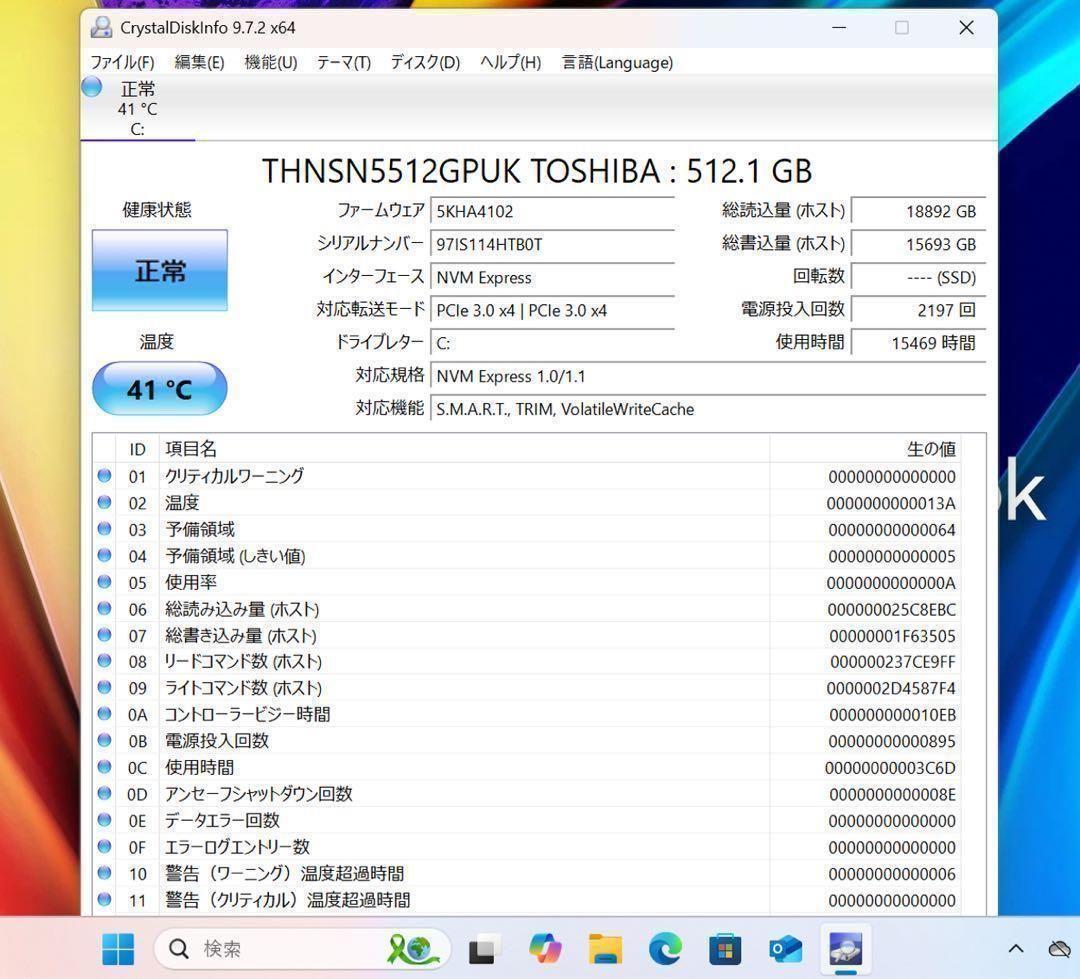The height and width of the screenshot is (979, 1080).
Task: Click the OneDrive cloud icon in the system tray
Action: pos(1059,948)
